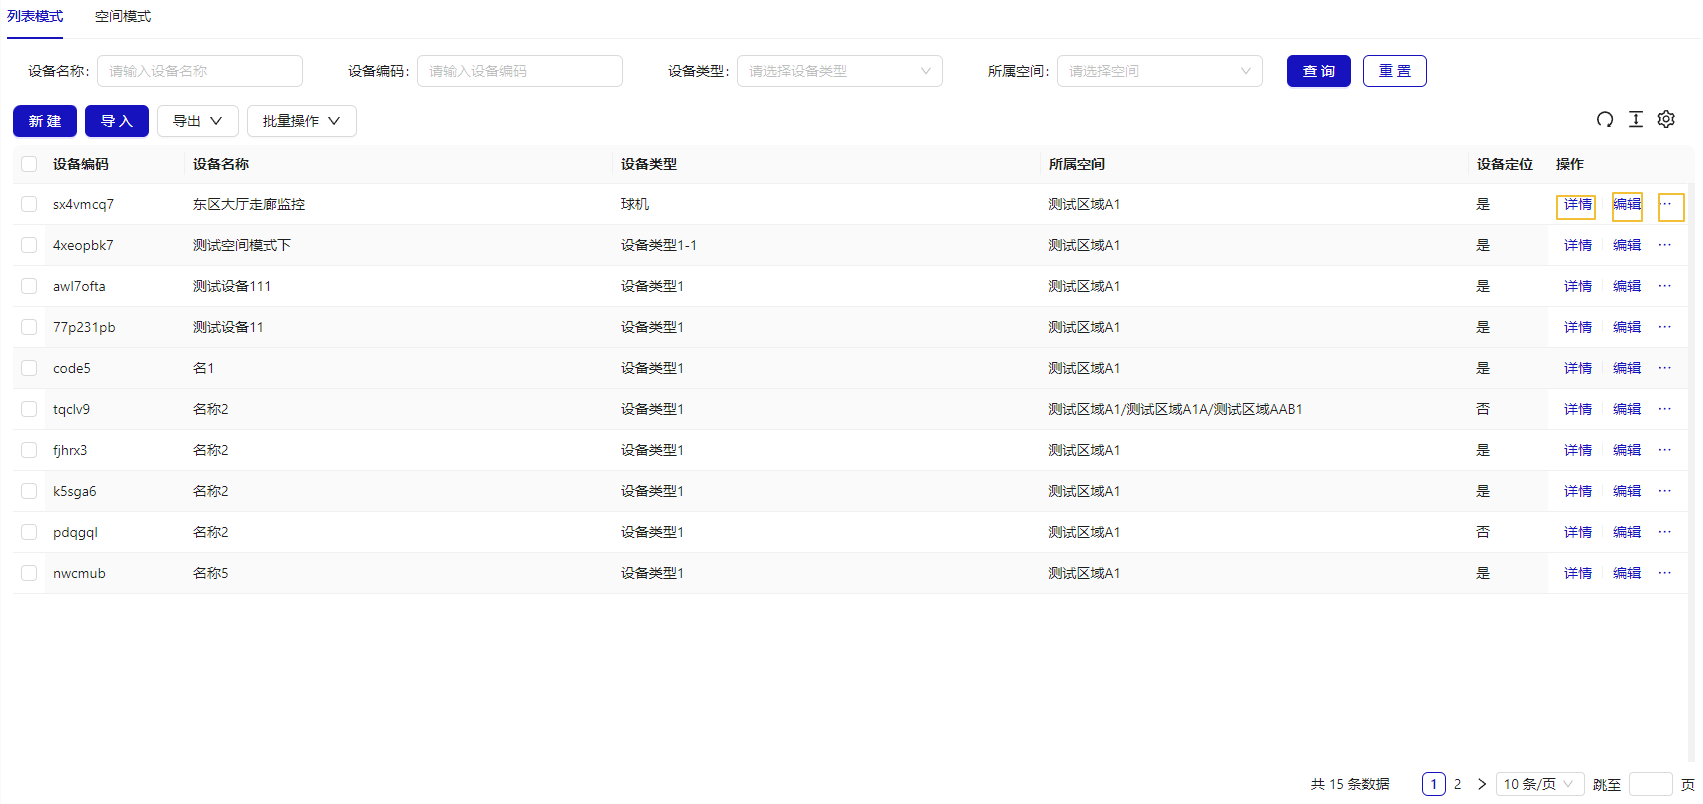The image size is (1703, 804).
Task: Open the column settings gear icon
Action: point(1666,120)
